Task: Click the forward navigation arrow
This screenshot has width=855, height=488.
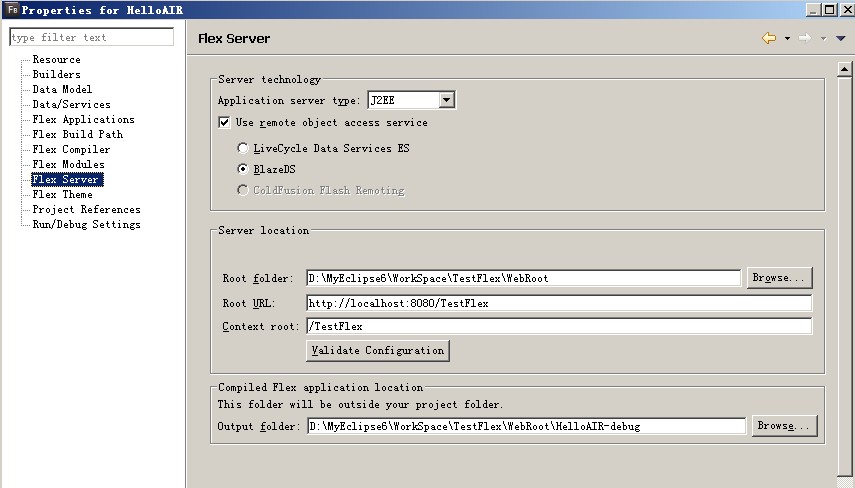Action: coord(804,38)
